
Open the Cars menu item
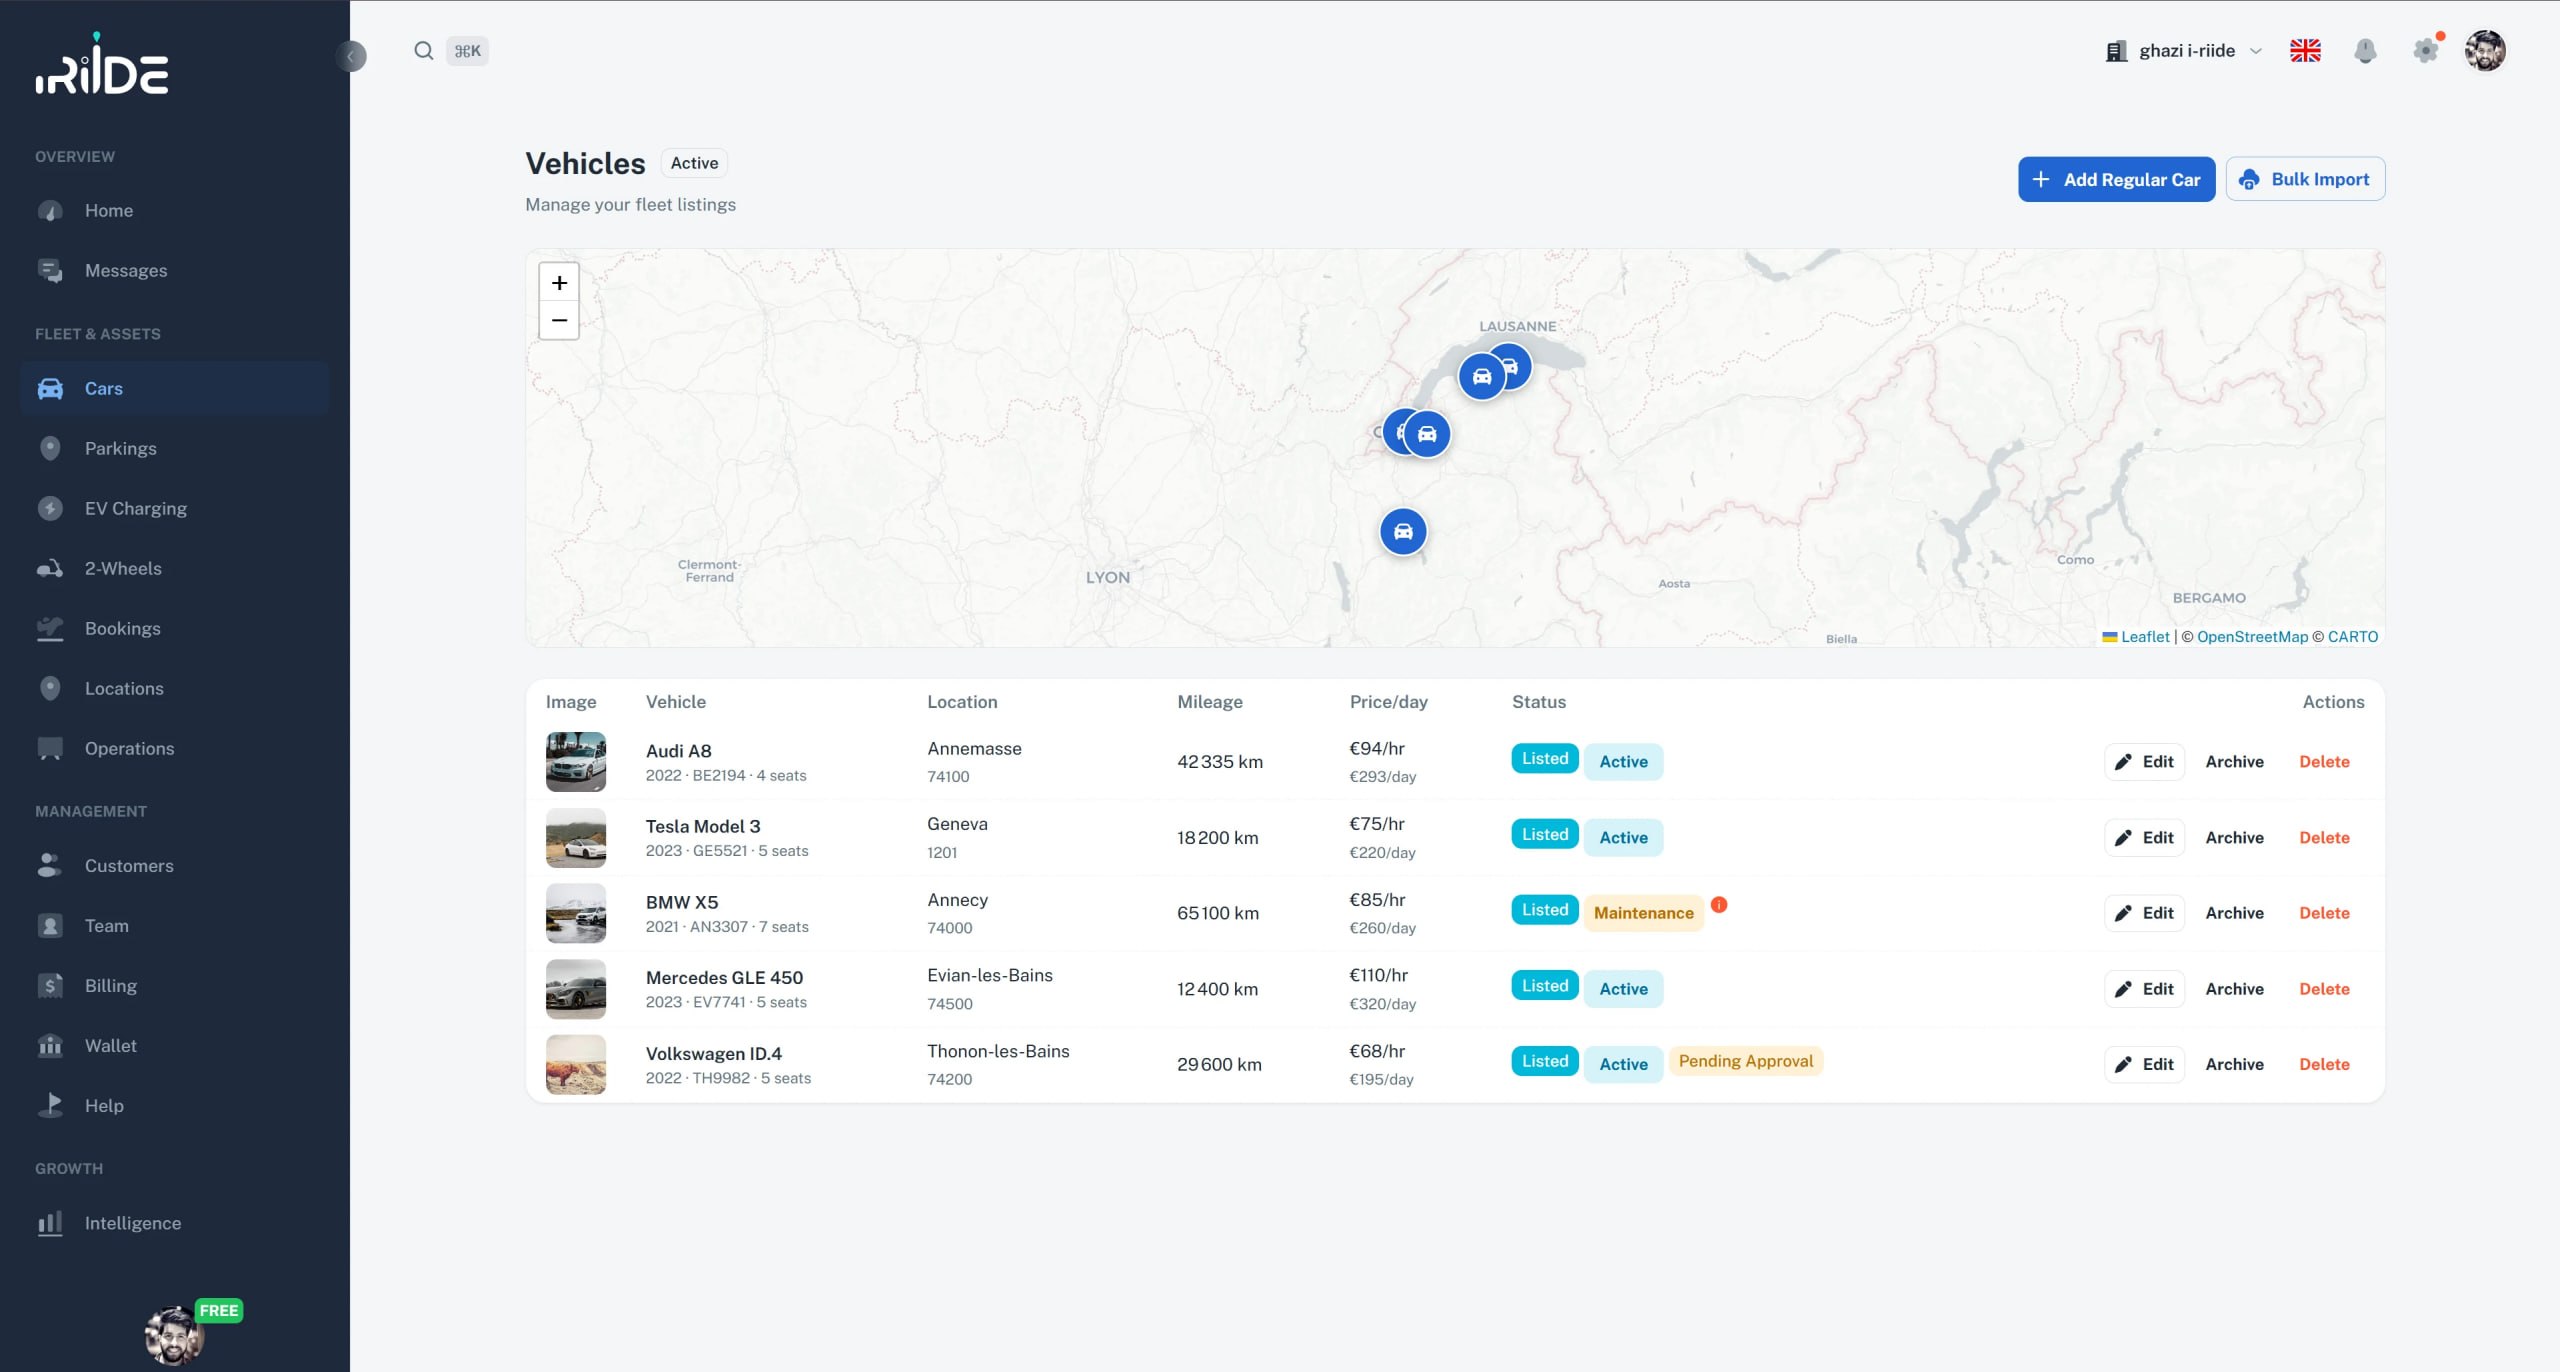point(174,389)
